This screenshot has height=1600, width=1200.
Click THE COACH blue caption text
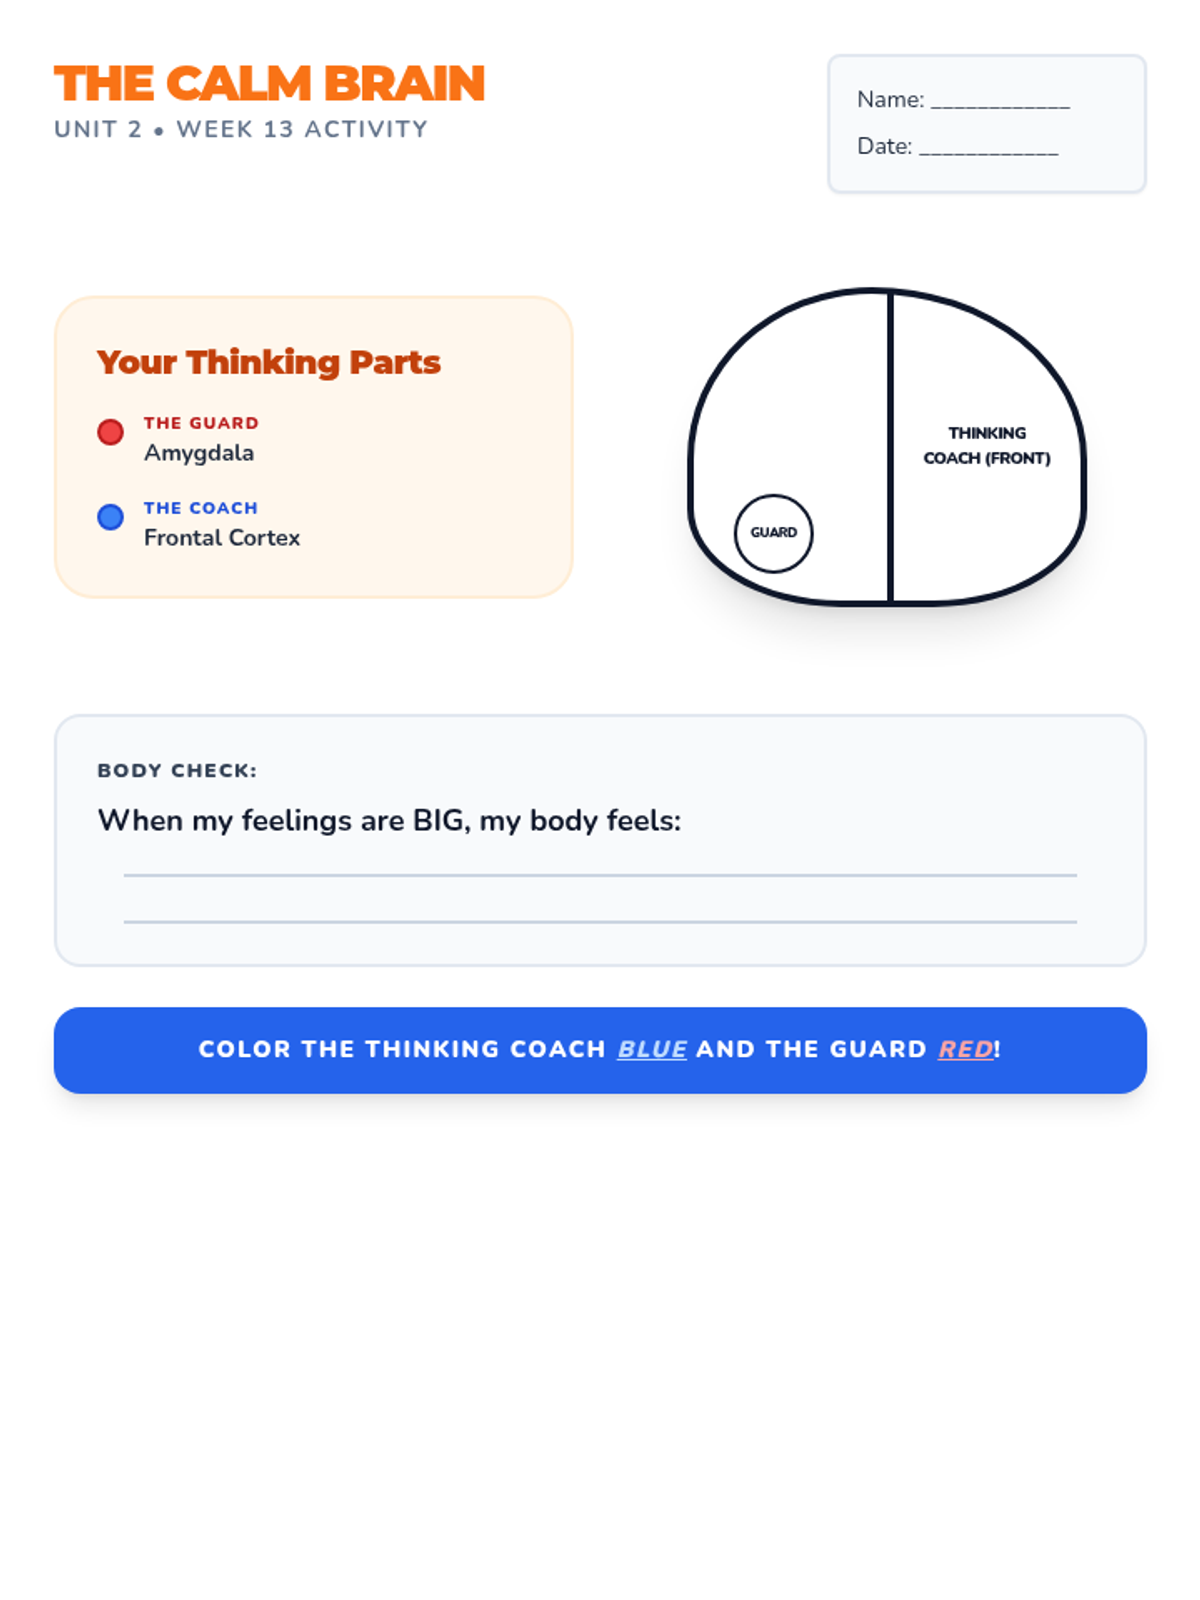[201, 508]
